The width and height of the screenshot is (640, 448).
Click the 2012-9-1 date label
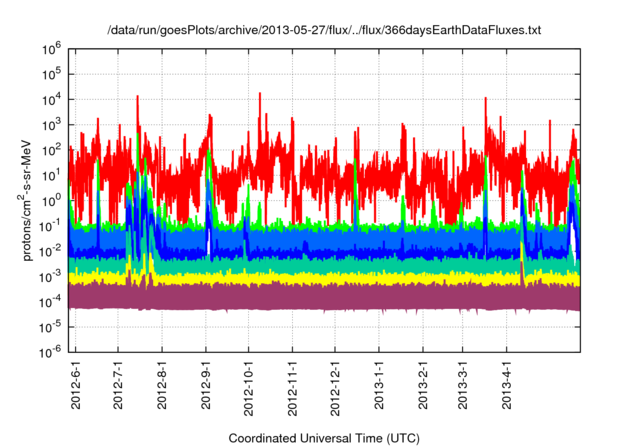tap(206, 384)
